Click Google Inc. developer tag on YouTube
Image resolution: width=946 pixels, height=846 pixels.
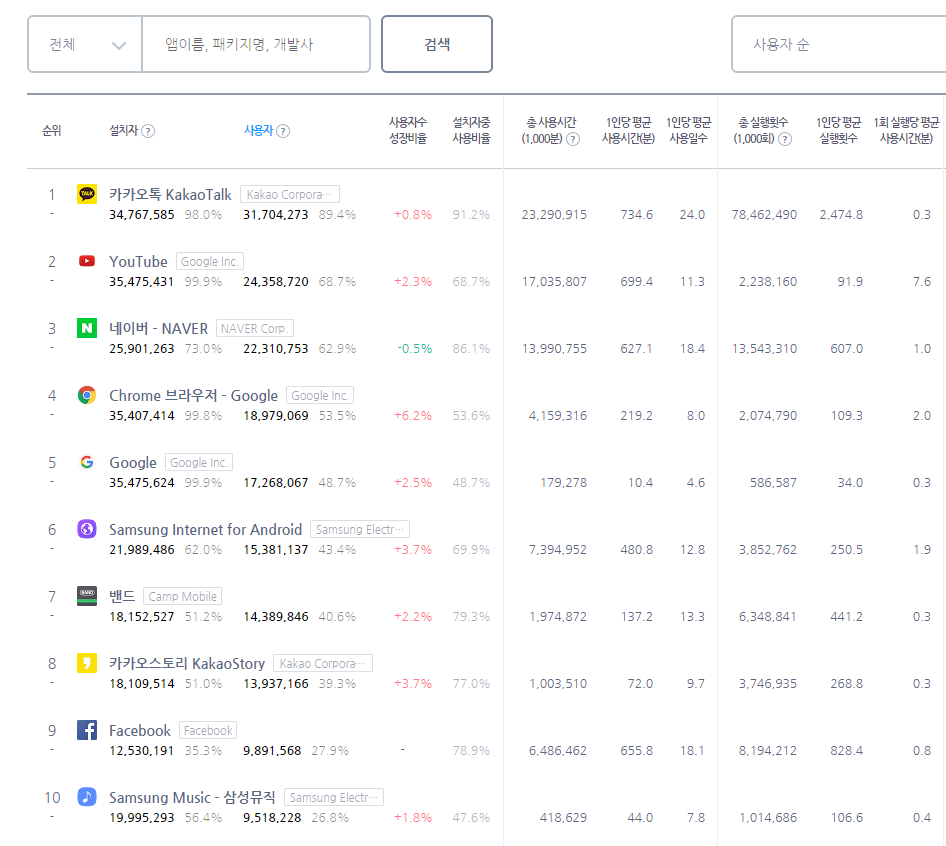tap(209, 261)
